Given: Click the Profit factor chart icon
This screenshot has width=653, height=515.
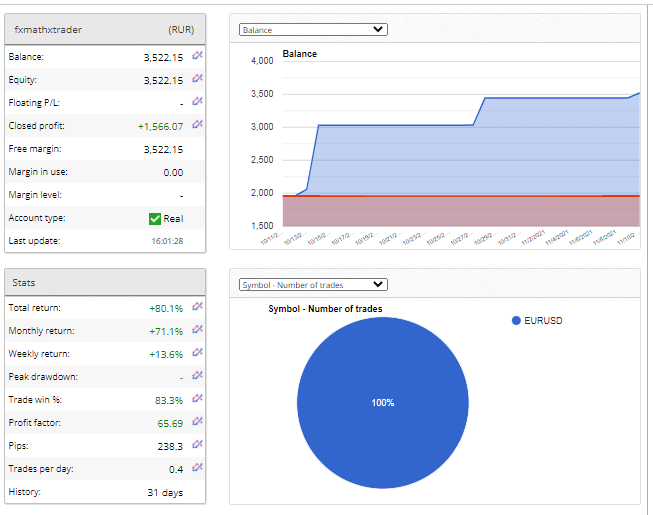Looking at the screenshot, I should pos(197,422).
